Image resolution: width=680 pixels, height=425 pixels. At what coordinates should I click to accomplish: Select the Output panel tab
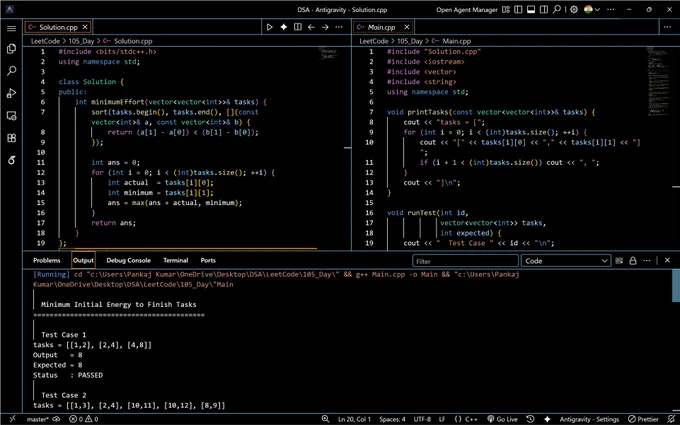click(x=83, y=261)
